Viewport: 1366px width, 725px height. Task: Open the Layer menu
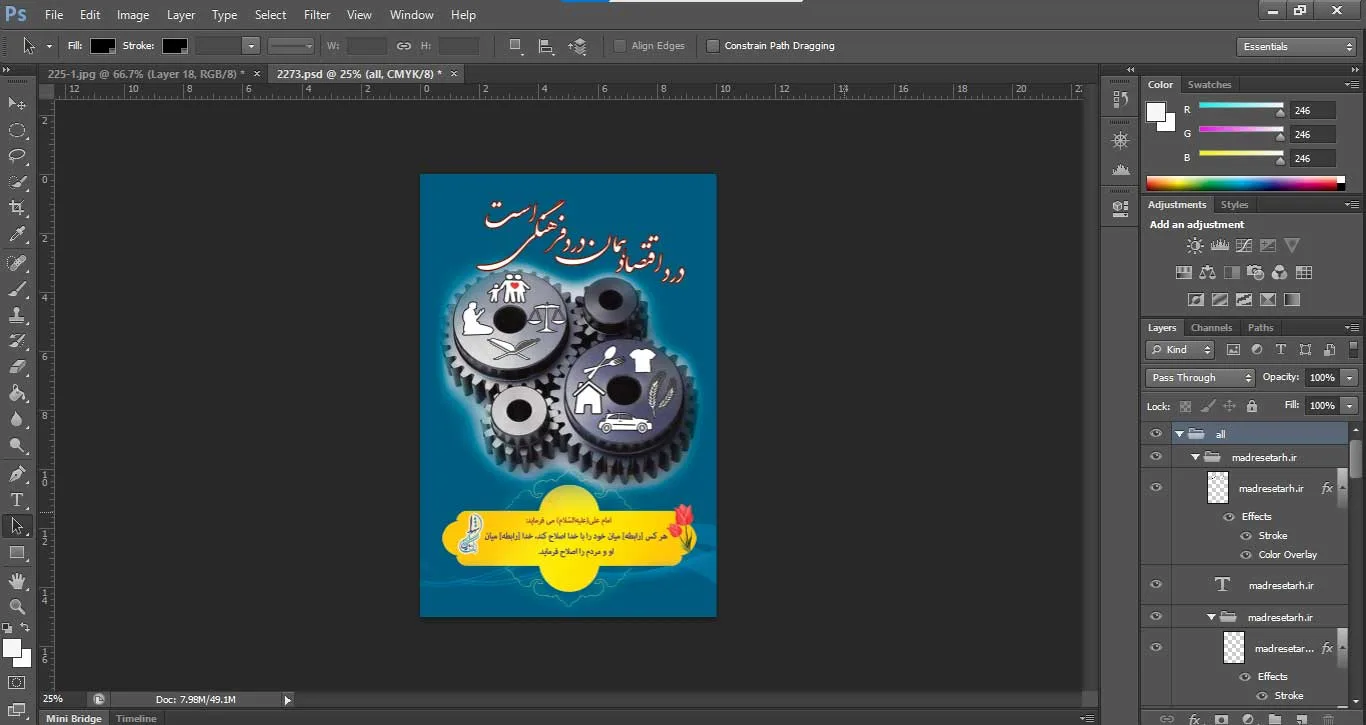(181, 15)
